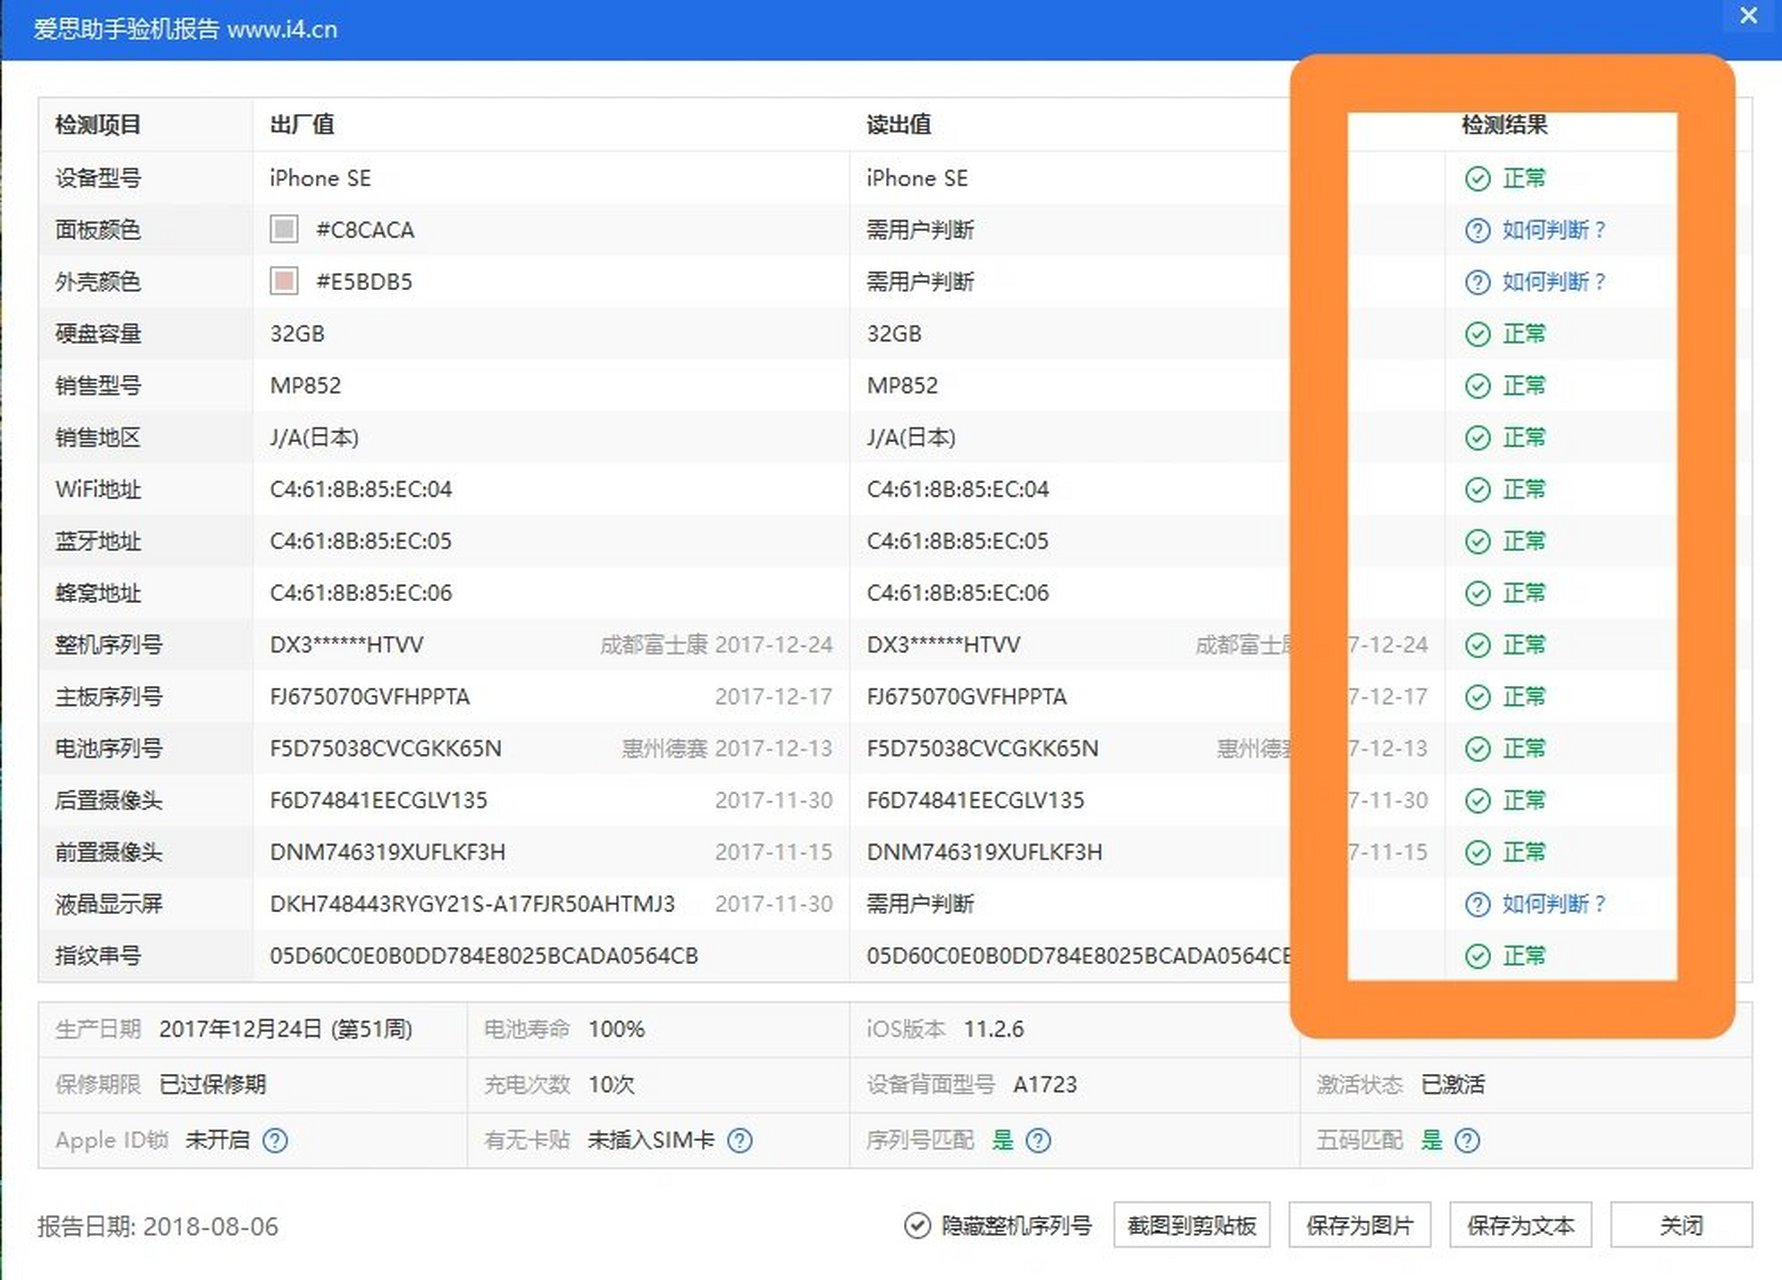
Task: Click the #C8CACA panel color swatch
Action: coord(284,229)
